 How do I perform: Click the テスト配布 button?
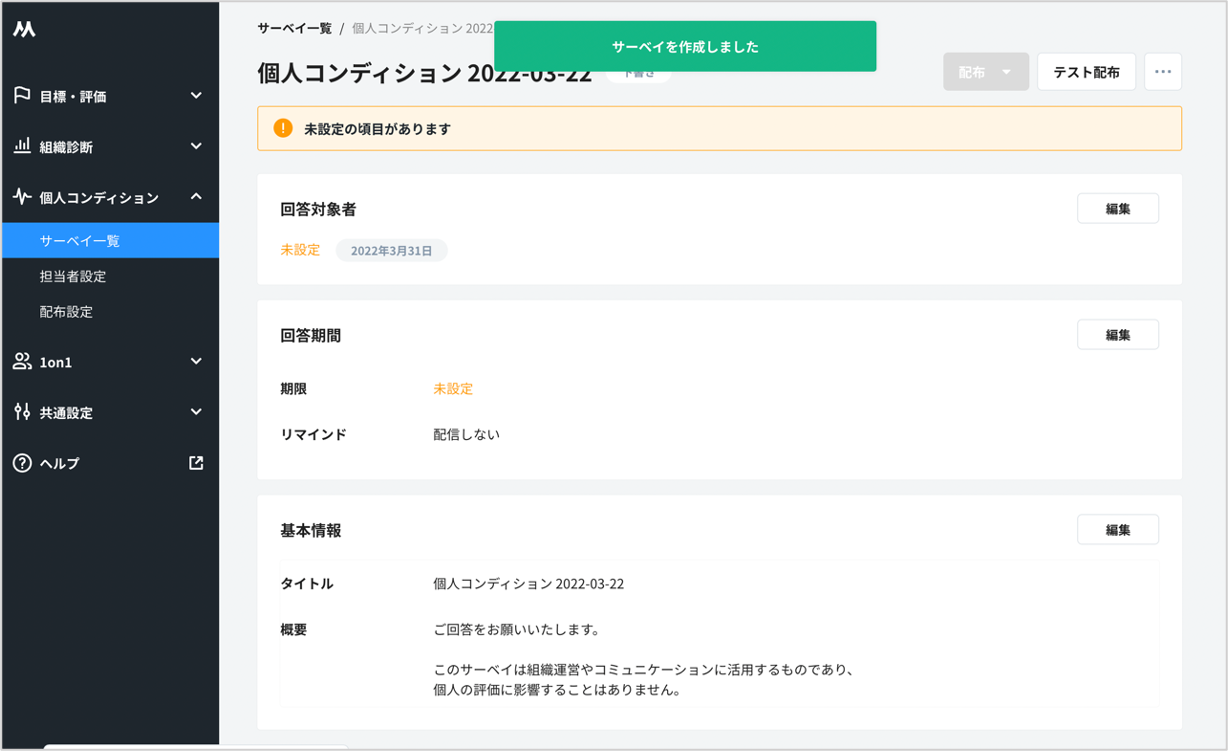point(1086,72)
